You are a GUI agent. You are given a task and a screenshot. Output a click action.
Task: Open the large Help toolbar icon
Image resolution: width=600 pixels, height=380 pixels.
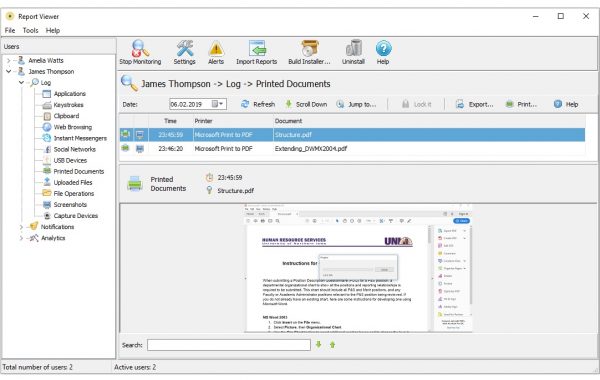[x=383, y=49]
